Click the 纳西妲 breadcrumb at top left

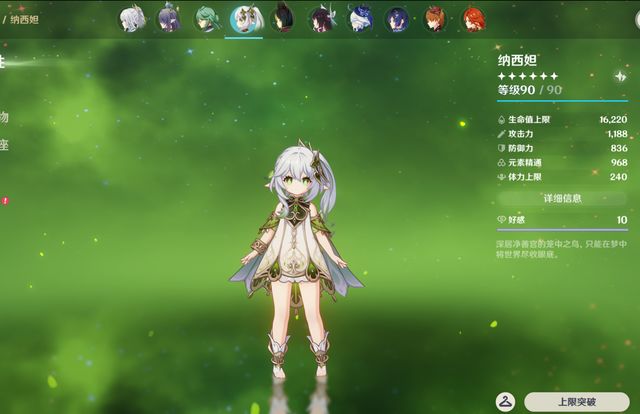tap(24, 20)
